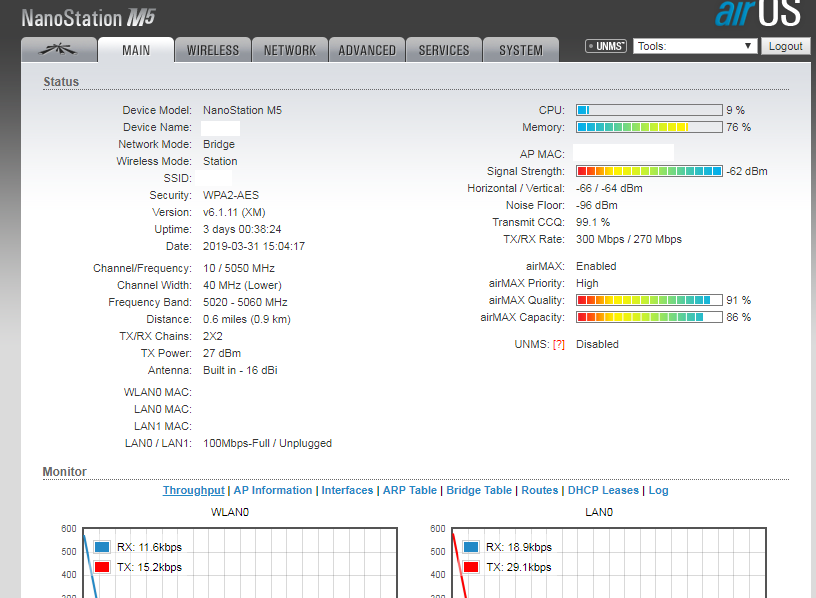Click the antenna value Built in - 16 dBi
Screen dimensions: 816x598
point(240,370)
